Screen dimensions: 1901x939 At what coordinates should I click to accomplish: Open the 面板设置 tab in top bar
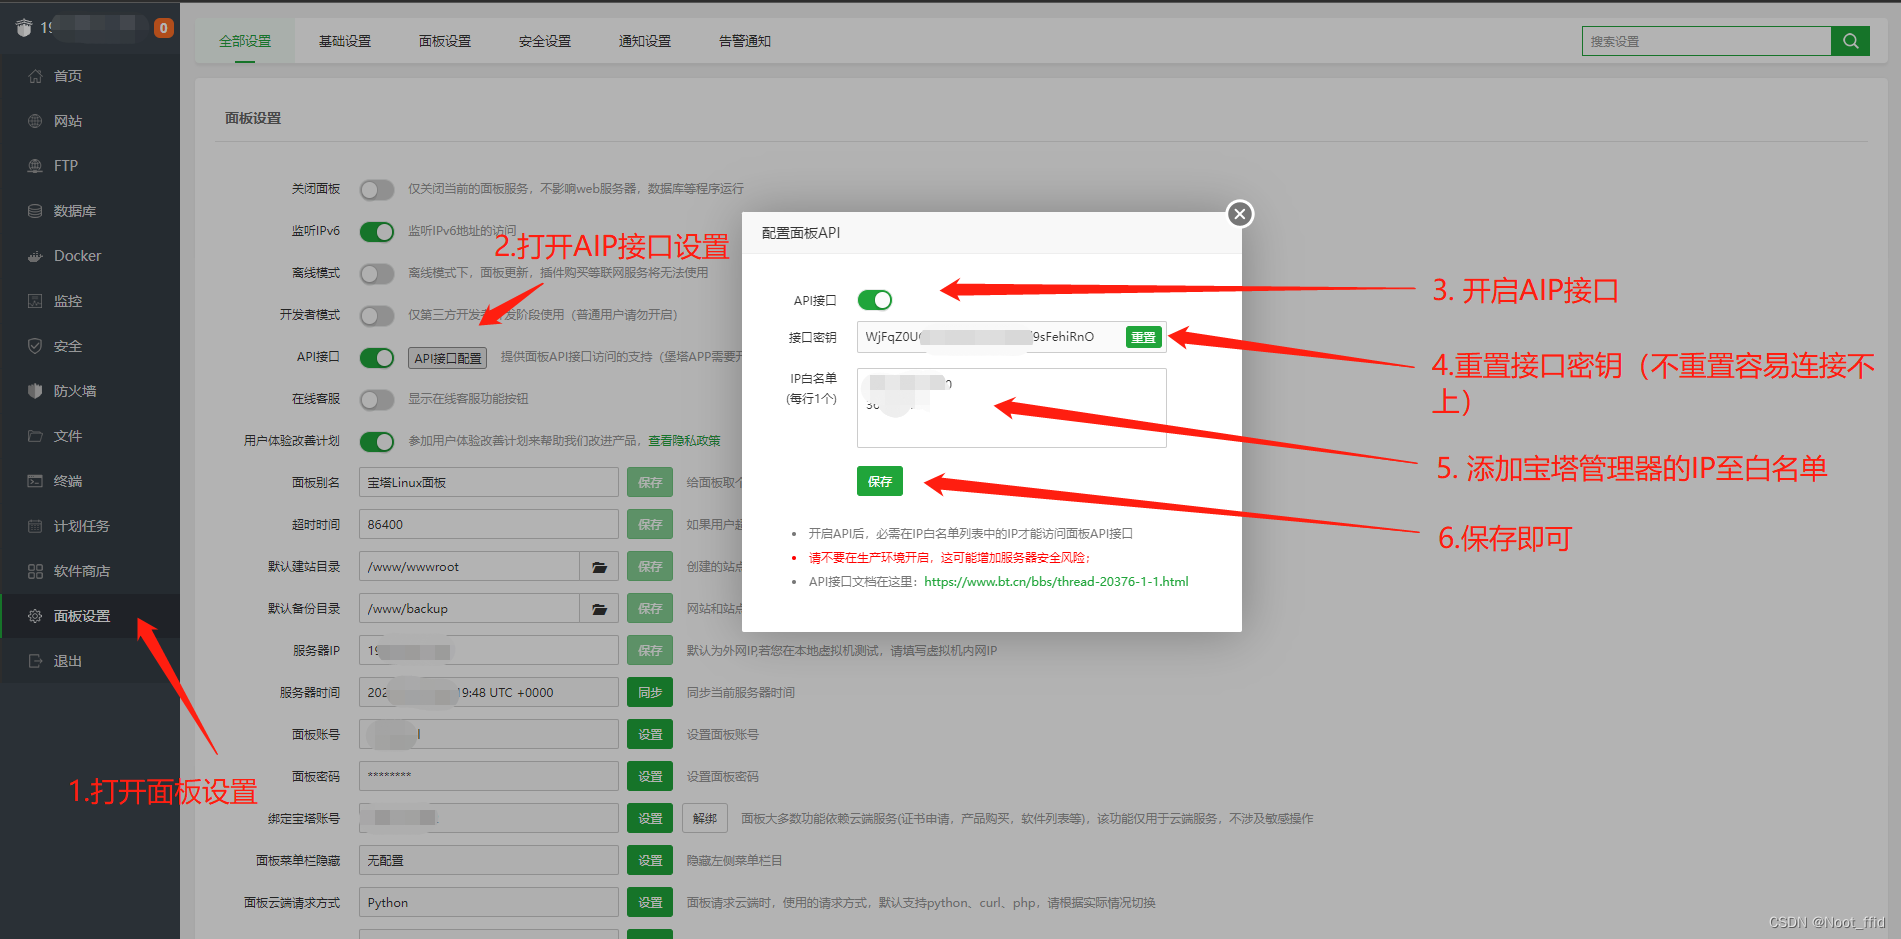[445, 41]
